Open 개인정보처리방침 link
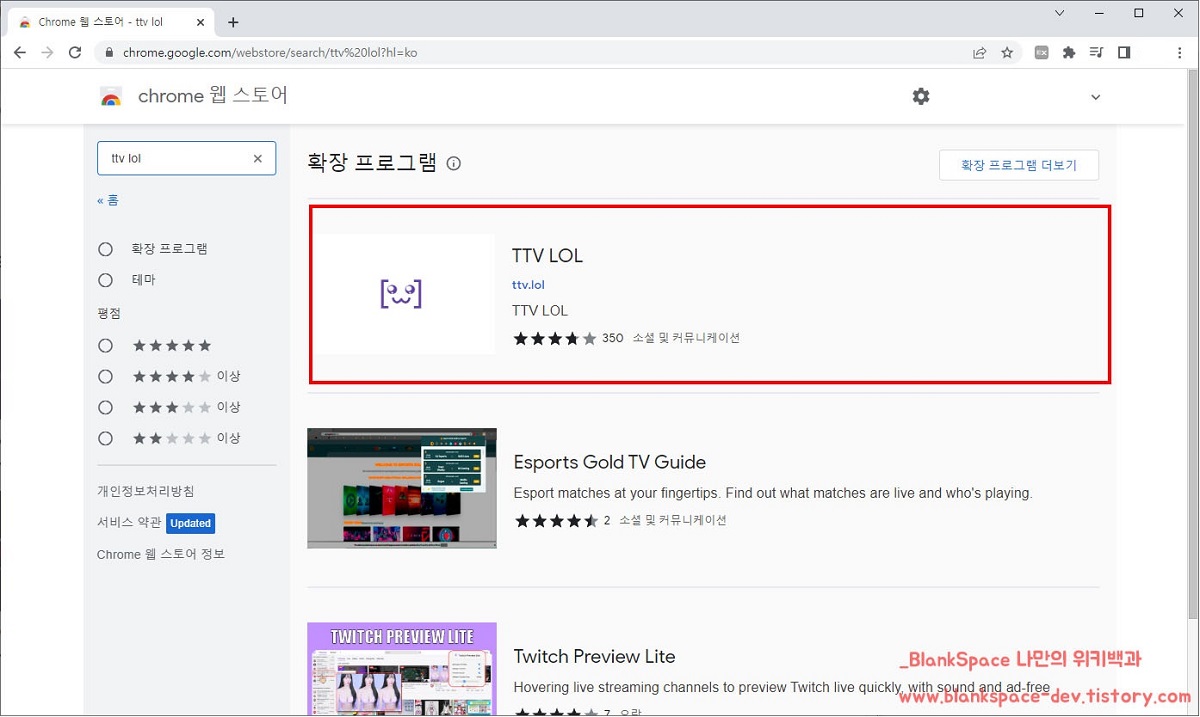This screenshot has width=1200, height=717. 146,491
